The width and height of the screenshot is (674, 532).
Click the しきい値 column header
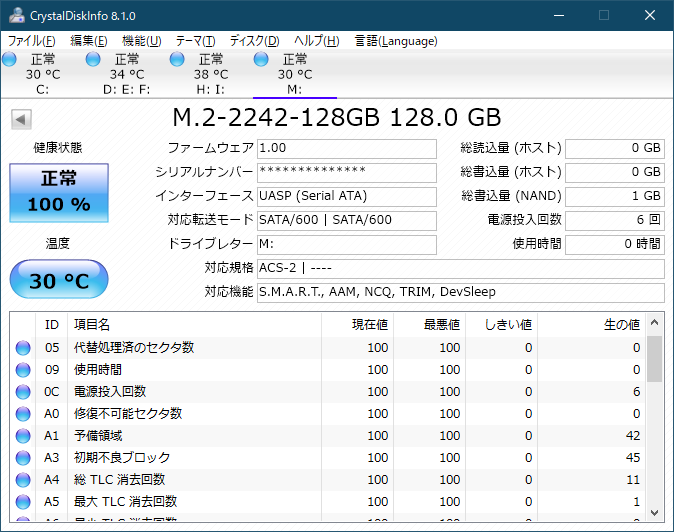pyautogui.click(x=501, y=324)
